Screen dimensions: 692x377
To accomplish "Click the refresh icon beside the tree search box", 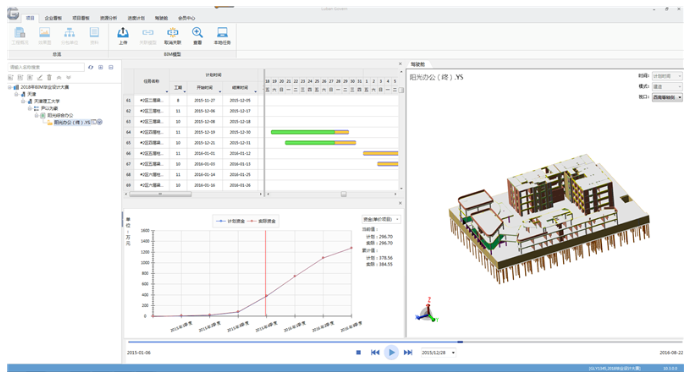I will [x=90, y=67].
